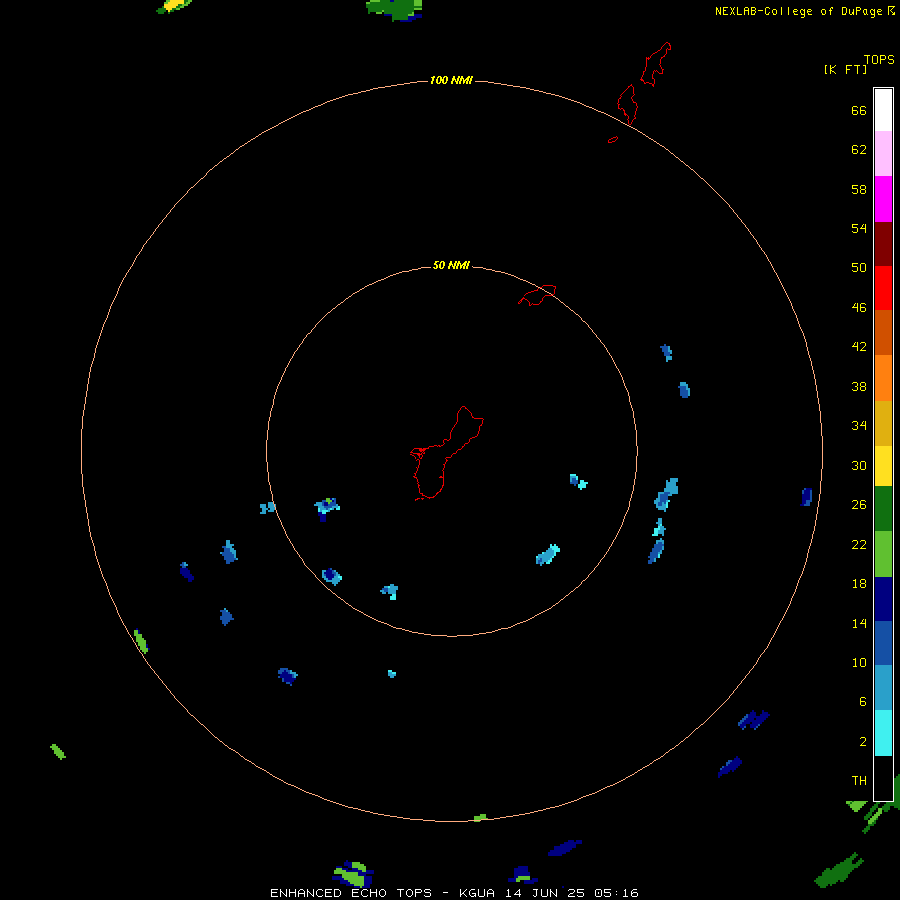Click the "TOPS" legend title
The image size is (900, 900).
coord(879,59)
